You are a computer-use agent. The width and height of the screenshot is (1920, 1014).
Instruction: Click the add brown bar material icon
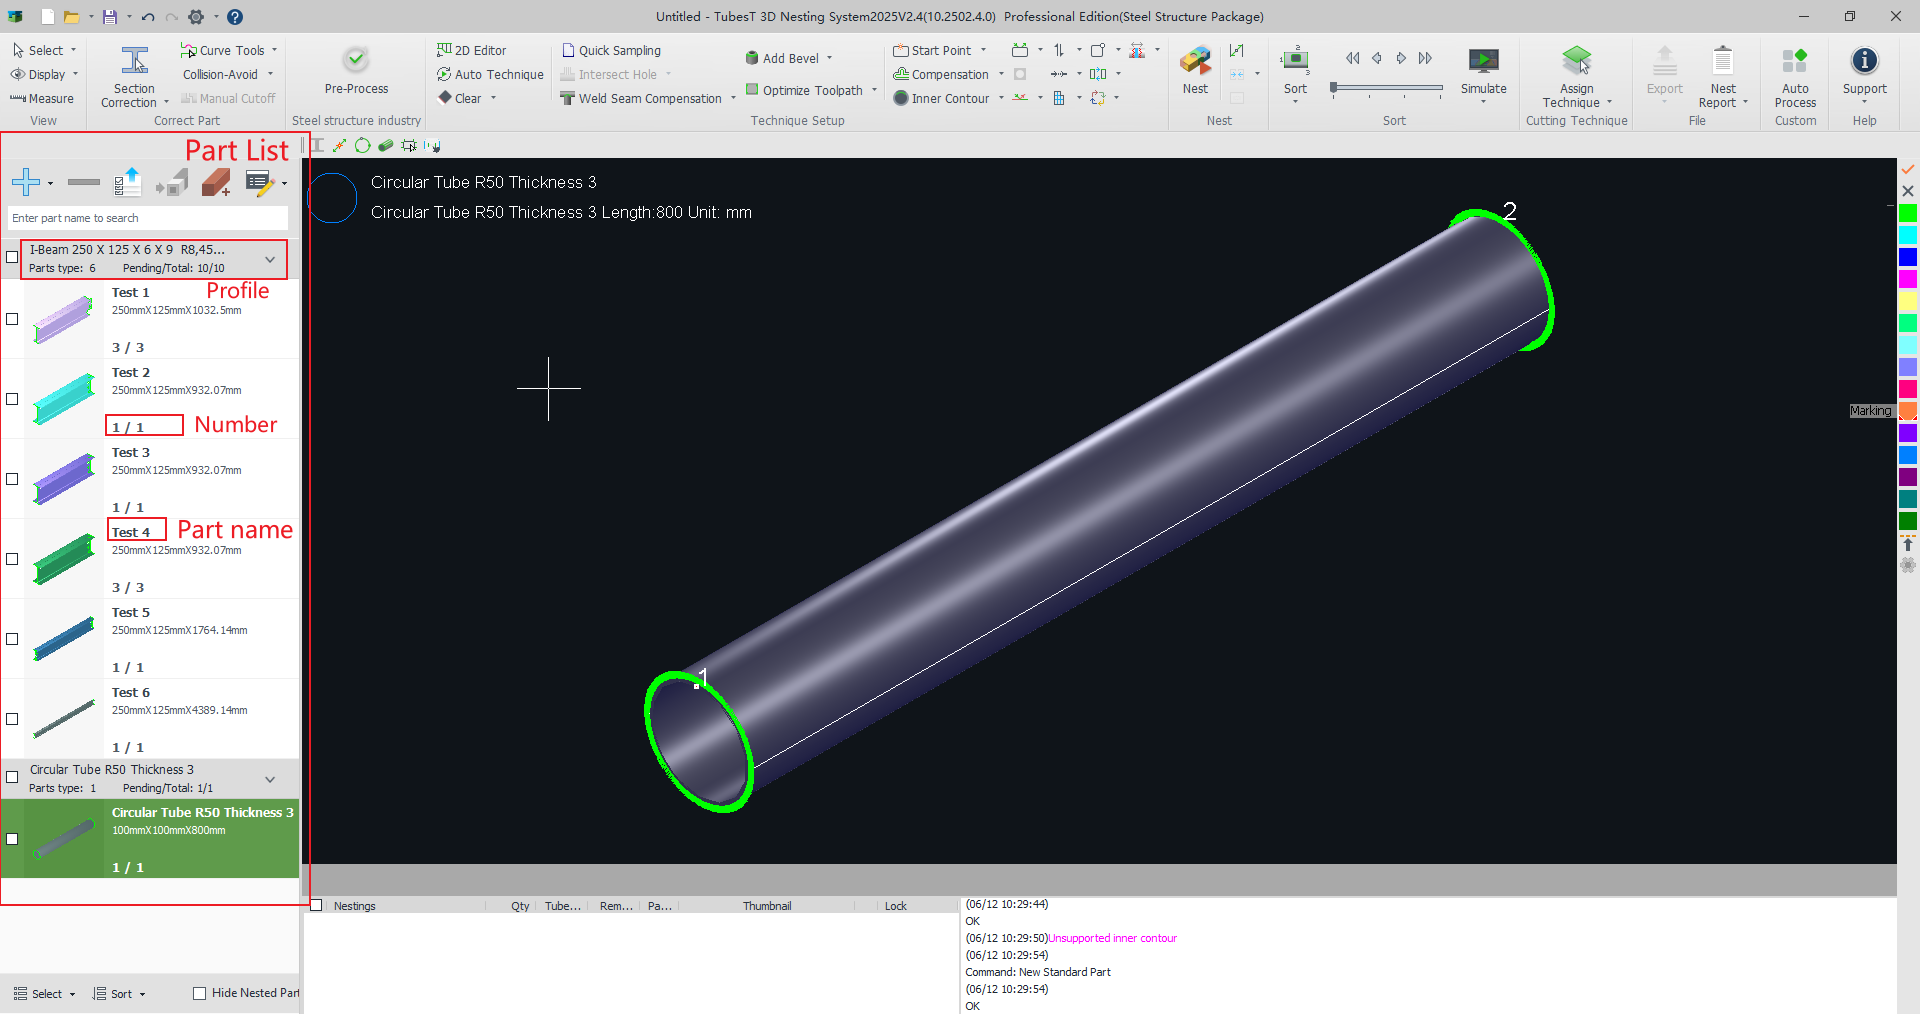(216, 182)
